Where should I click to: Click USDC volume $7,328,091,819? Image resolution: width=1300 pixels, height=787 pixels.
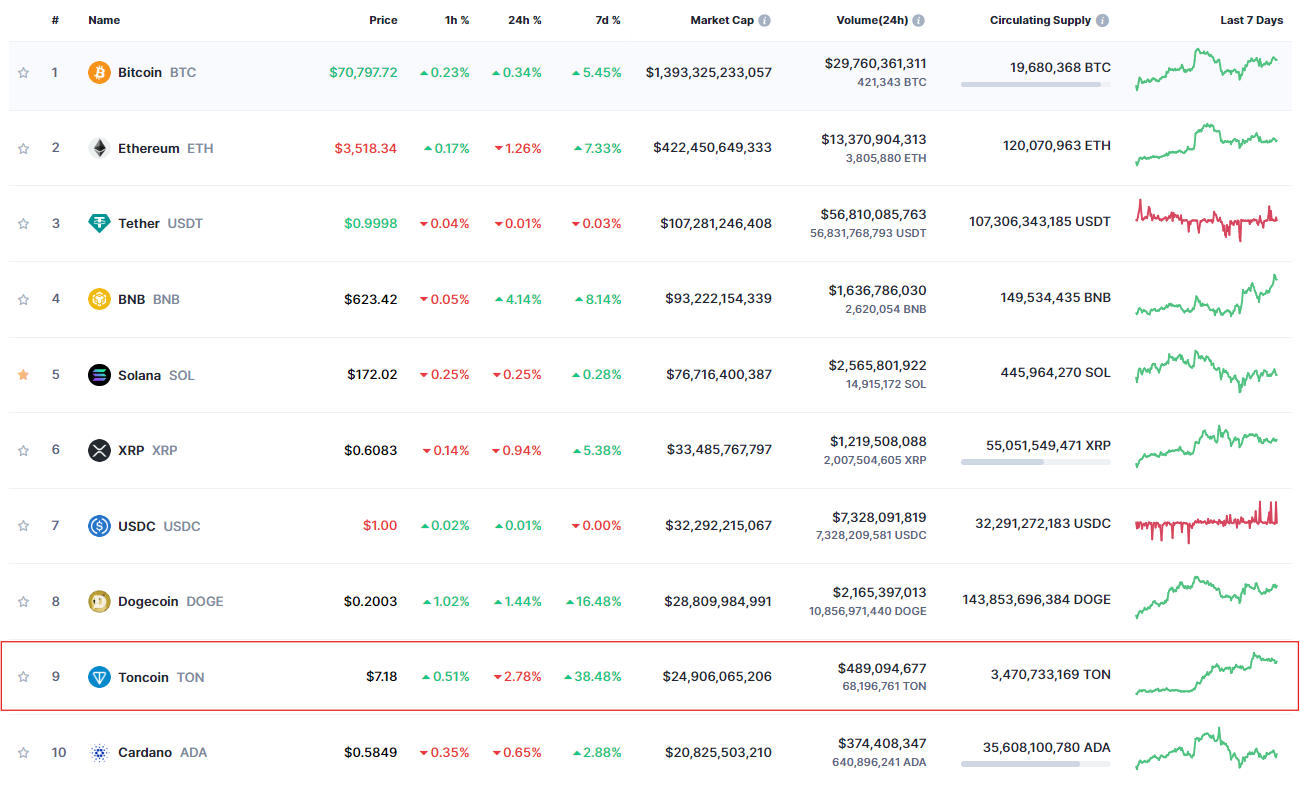pyautogui.click(x=879, y=517)
